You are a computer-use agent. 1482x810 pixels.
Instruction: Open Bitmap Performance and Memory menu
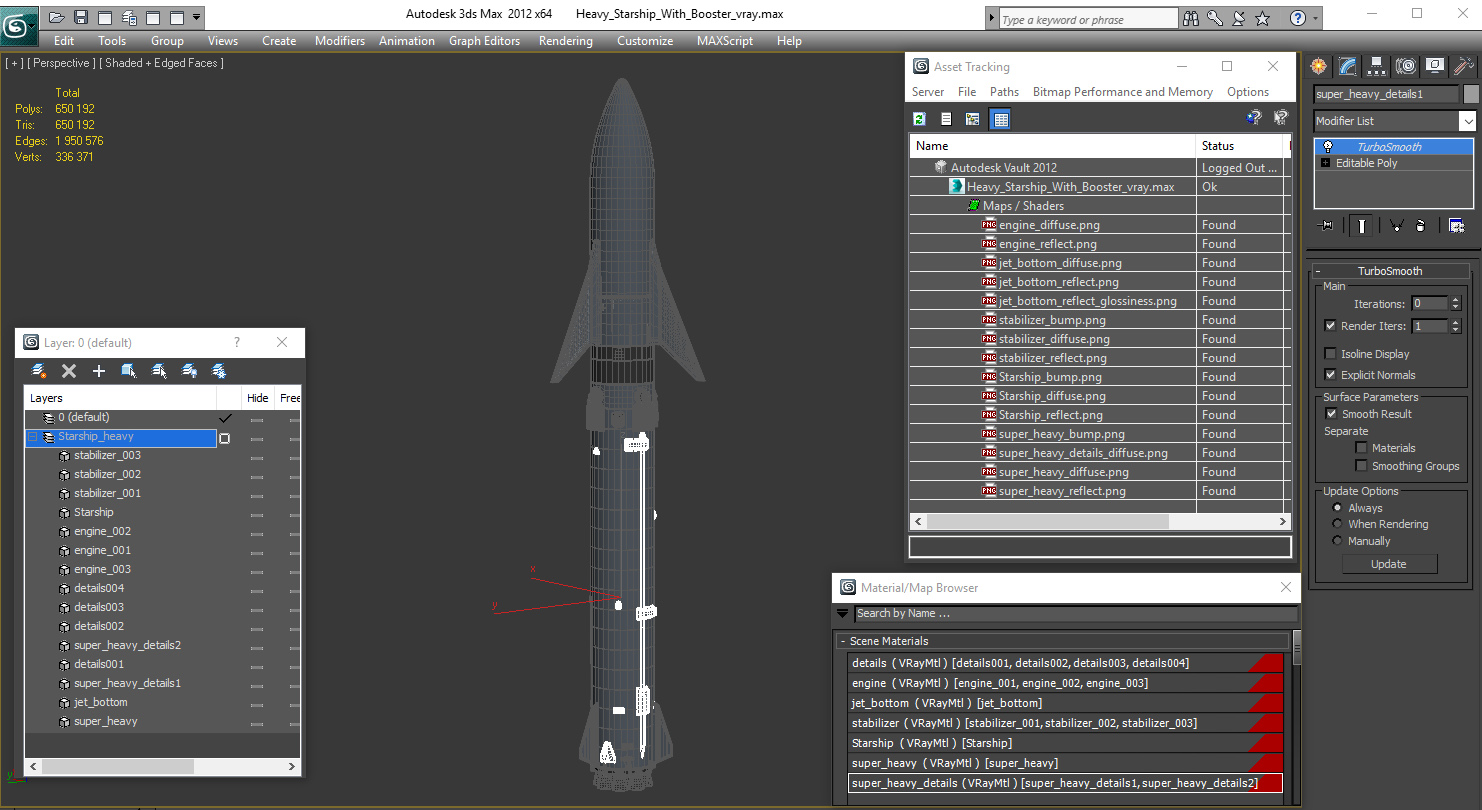point(1123,92)
